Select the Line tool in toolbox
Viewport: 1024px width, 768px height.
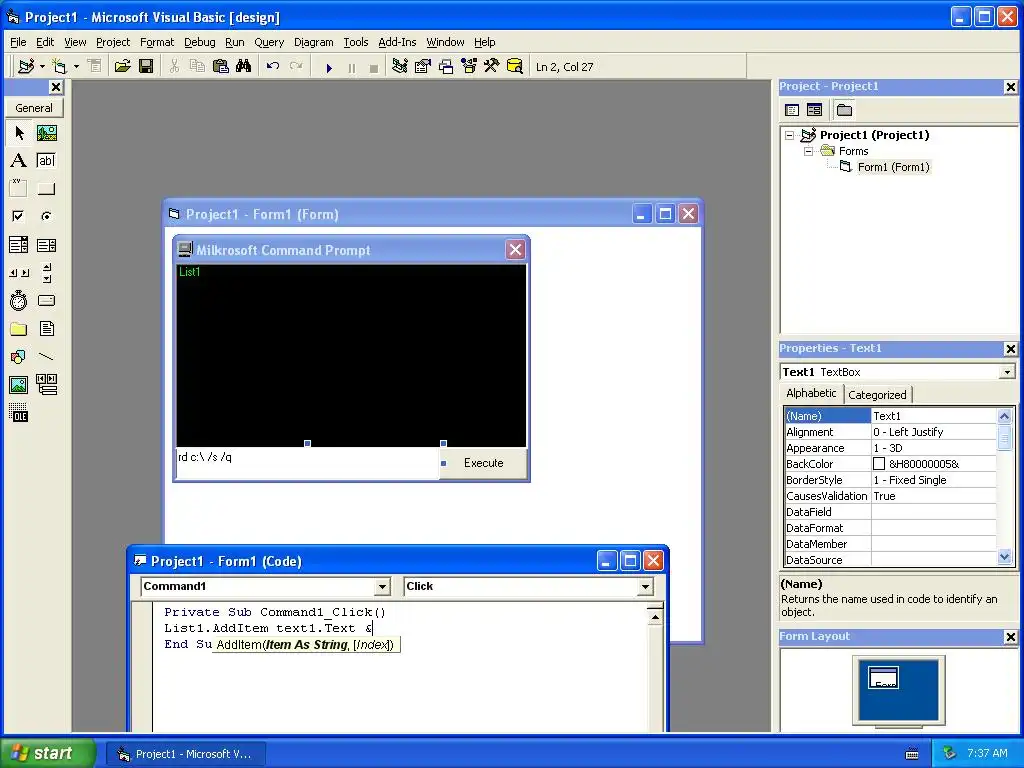pos(46,357)
